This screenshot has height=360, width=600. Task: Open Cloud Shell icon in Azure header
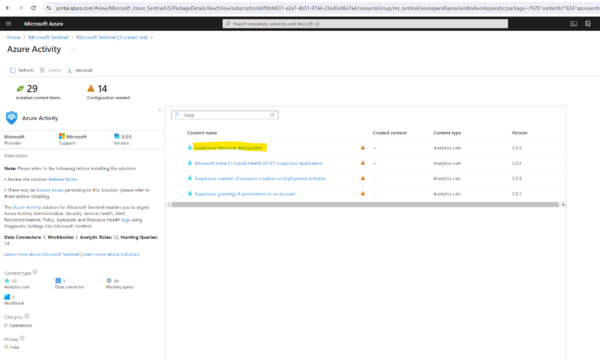click(573, 24)
